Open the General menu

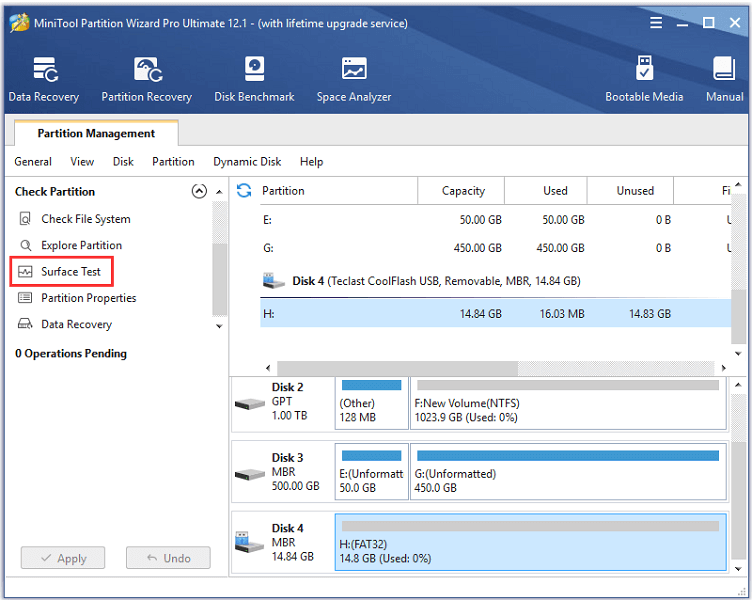coord(33,162)
